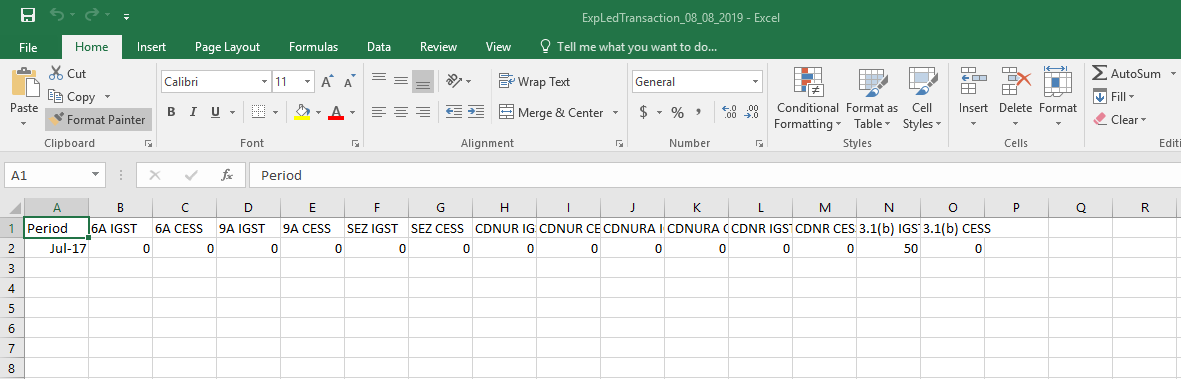This screenshot has height=379, width=1181.
Task: Toggle Bold formatting
Action: (x=171, y=112)
